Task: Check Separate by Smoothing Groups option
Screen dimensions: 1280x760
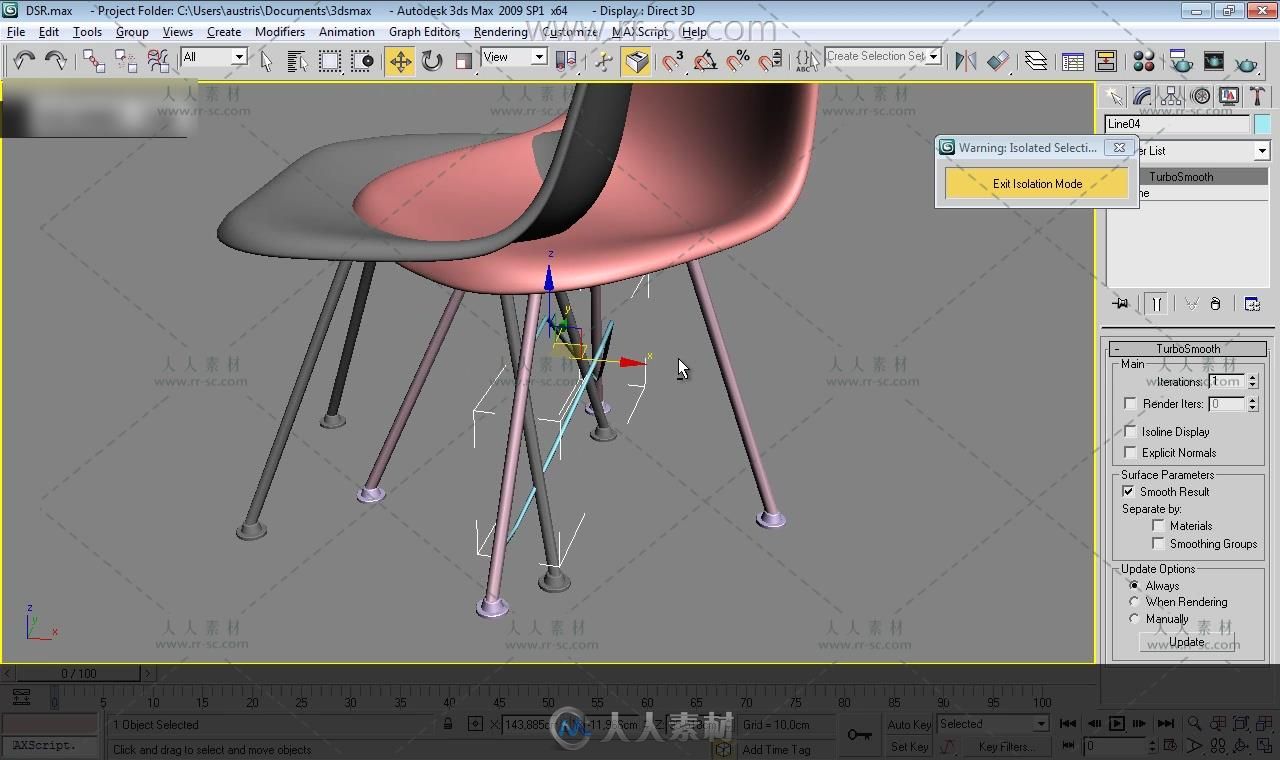Action: (1158, 544)
